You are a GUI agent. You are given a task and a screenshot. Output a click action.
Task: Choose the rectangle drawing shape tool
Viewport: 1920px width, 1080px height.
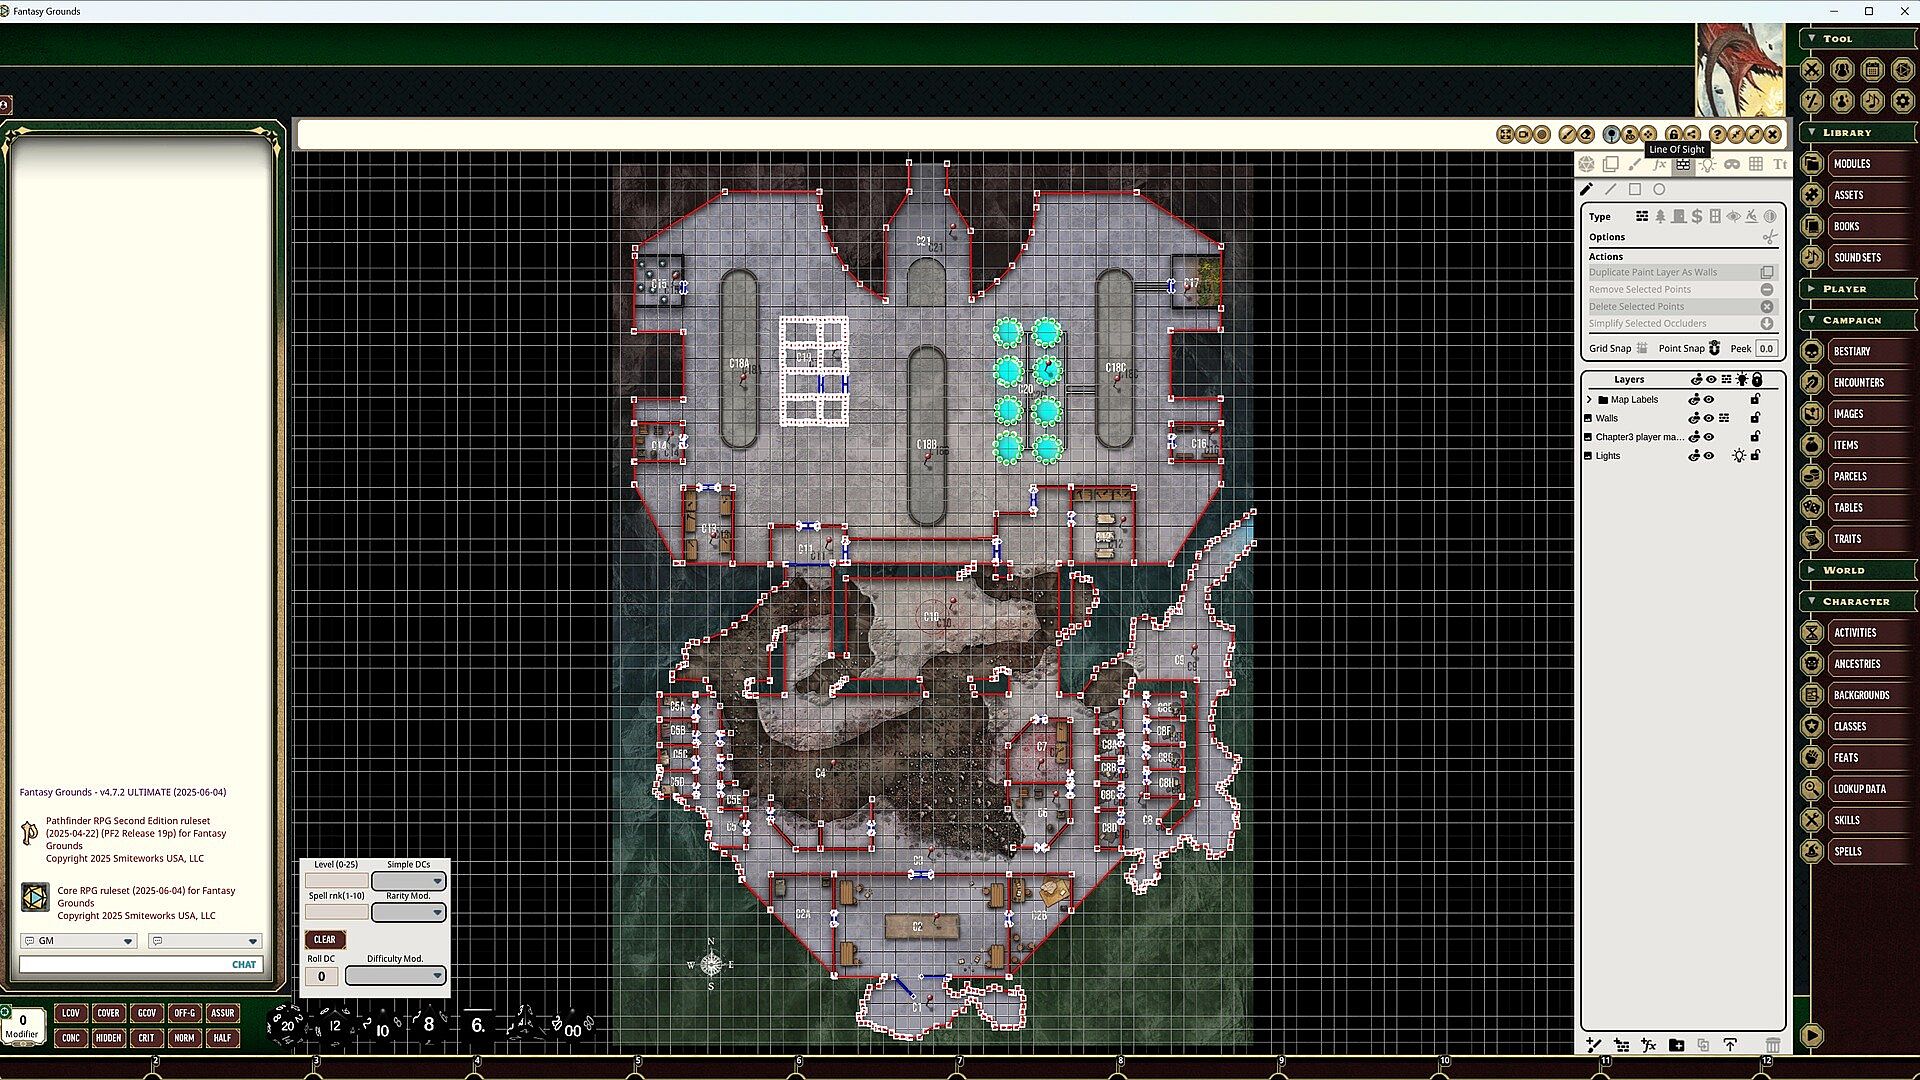[1635, 189]
